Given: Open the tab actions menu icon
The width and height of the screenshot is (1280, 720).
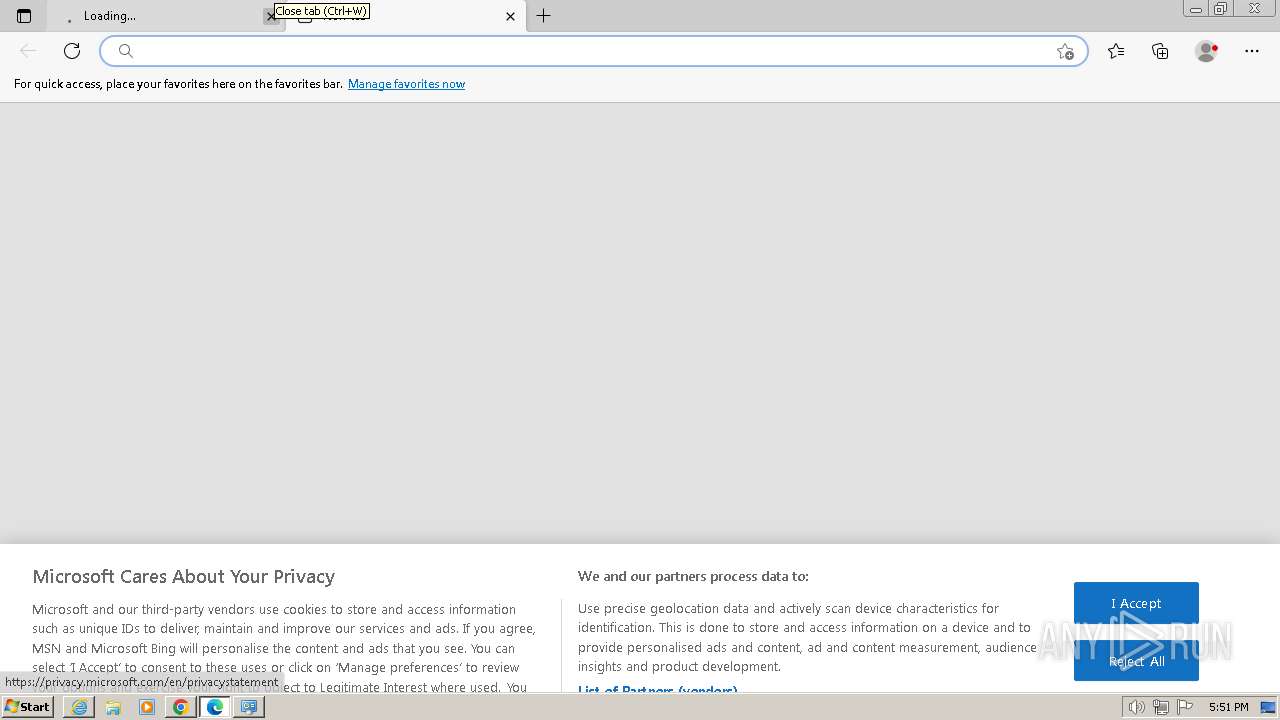Looking at the screenshot, I should [x=24, y=16].
